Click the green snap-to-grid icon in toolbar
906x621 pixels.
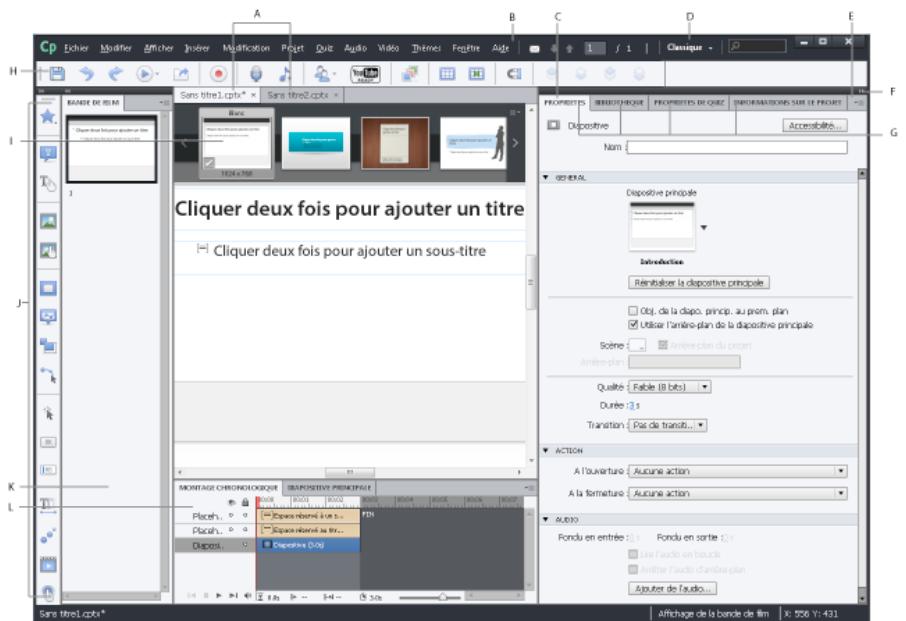476,74
